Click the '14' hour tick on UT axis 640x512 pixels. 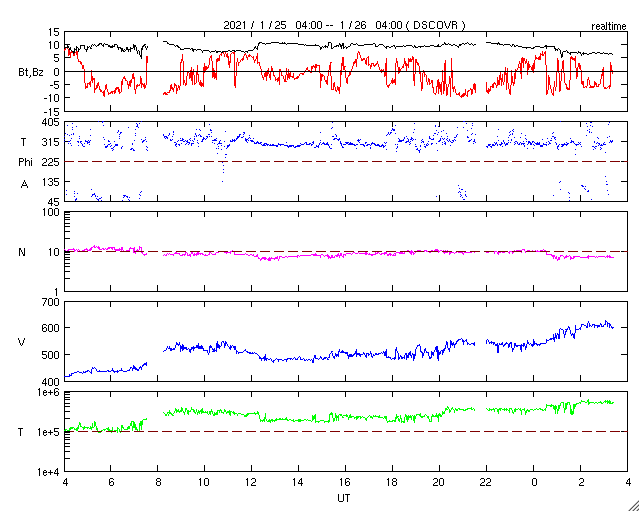click(298, 482)
